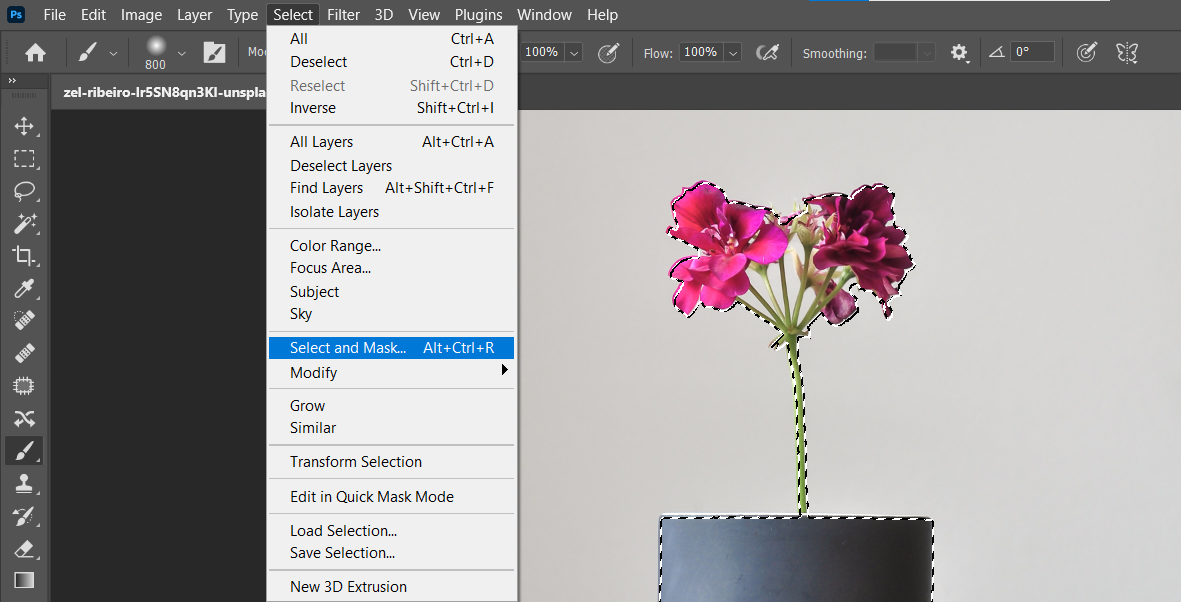Click the brush angle input field
The image size is (1181, 602).
pyautogui.click(x=1032, y=52)
